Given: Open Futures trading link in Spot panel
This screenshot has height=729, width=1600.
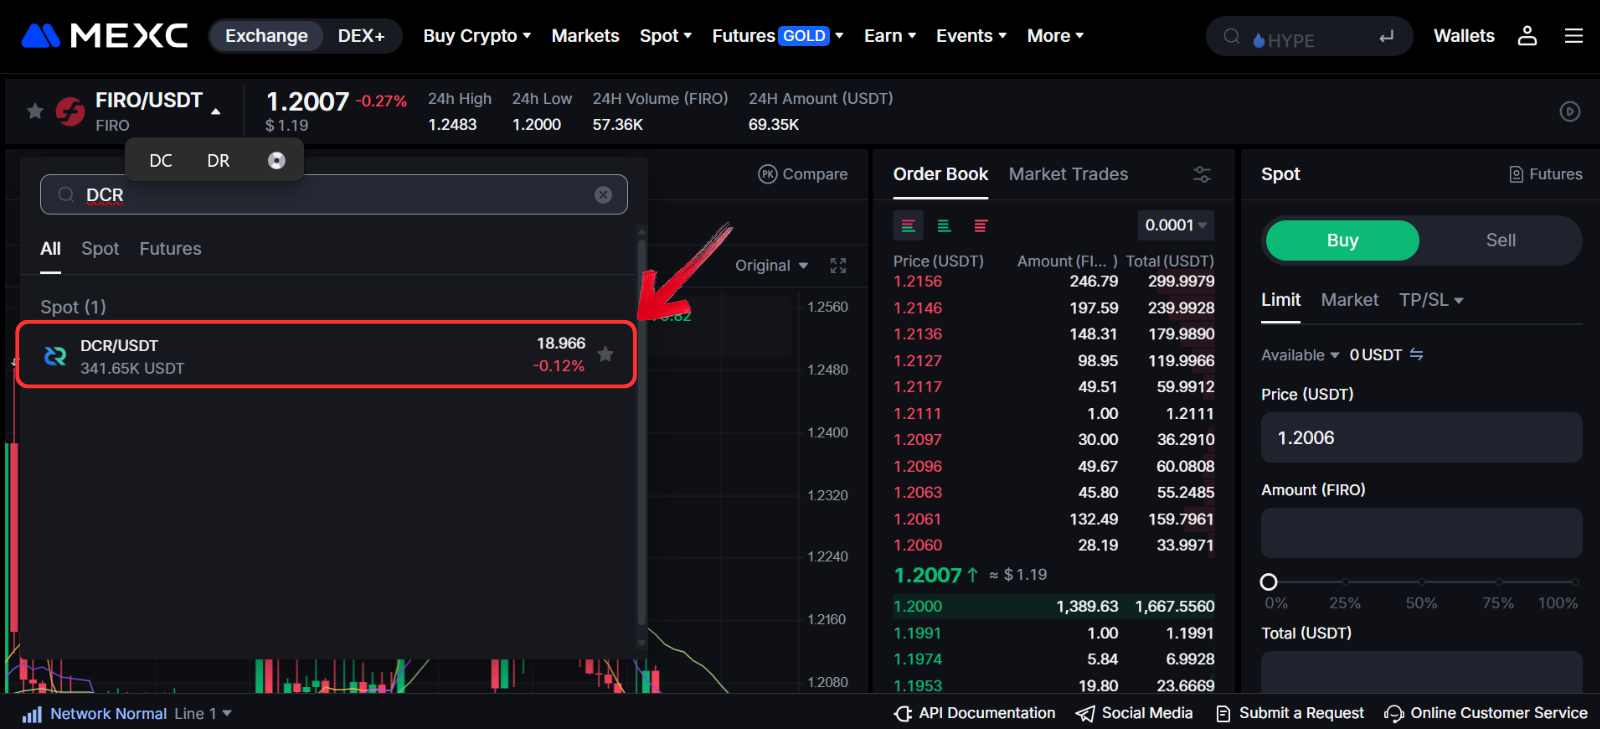Looking at the screenshot, I should point(1546,174).
